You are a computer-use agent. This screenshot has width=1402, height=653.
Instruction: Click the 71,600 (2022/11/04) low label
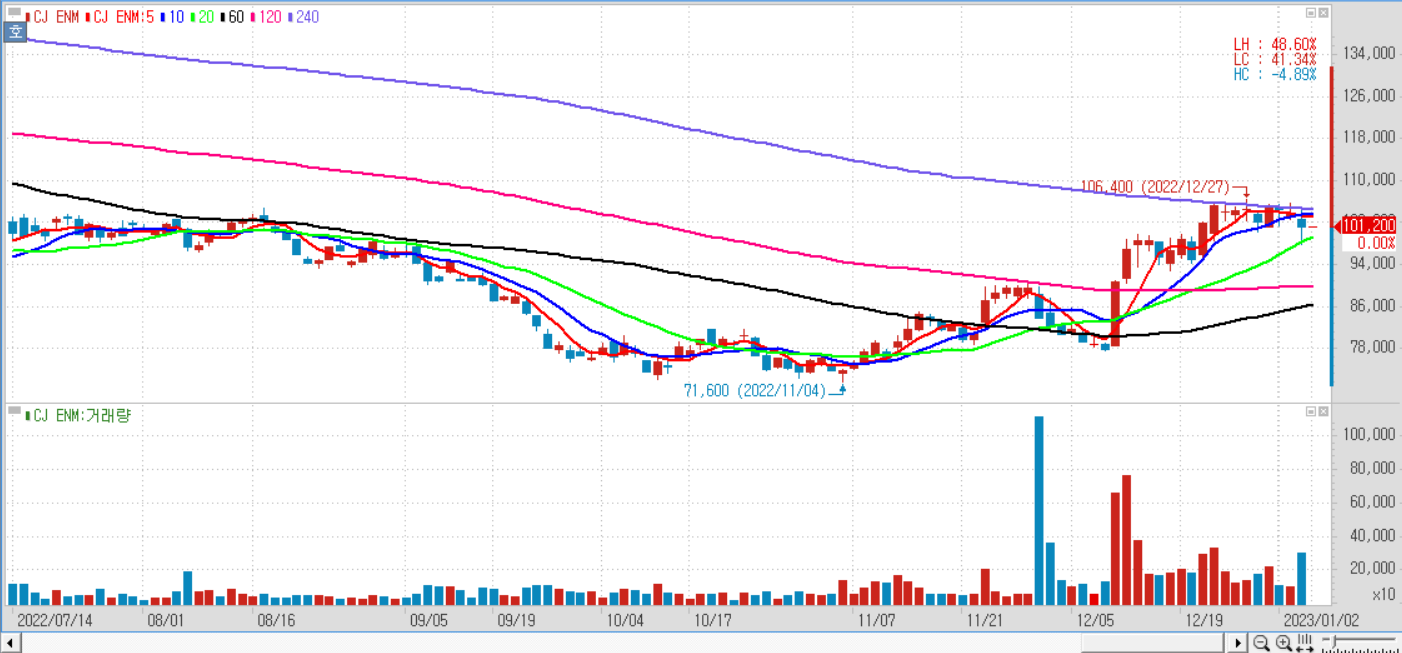[754, 391]
